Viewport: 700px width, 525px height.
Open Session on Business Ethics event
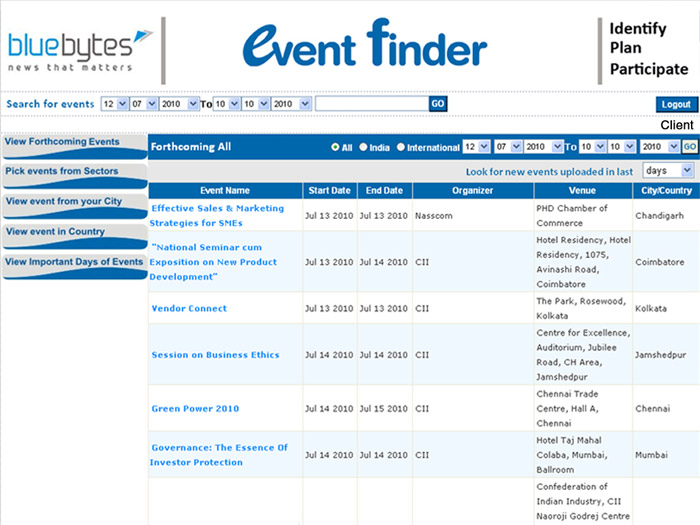click(x=215, y=355)
